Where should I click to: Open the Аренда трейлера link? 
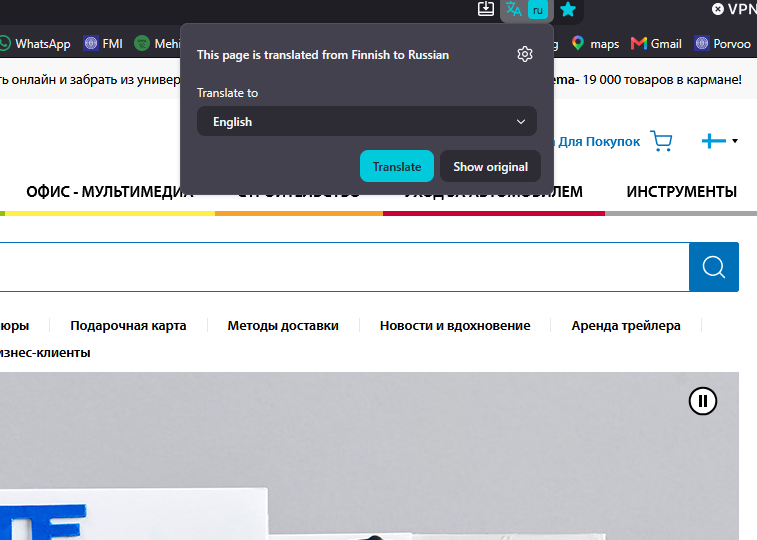[626, 326]
